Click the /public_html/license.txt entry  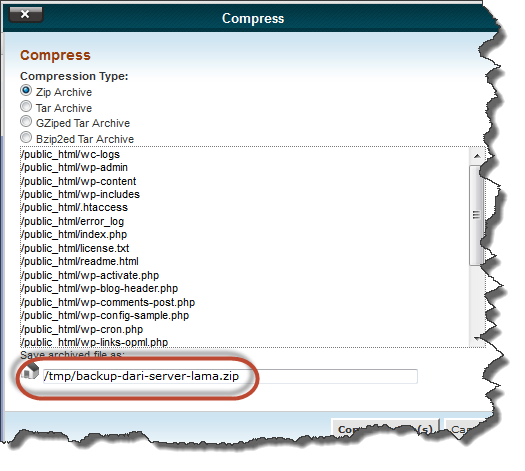click(x=75, y=249)
